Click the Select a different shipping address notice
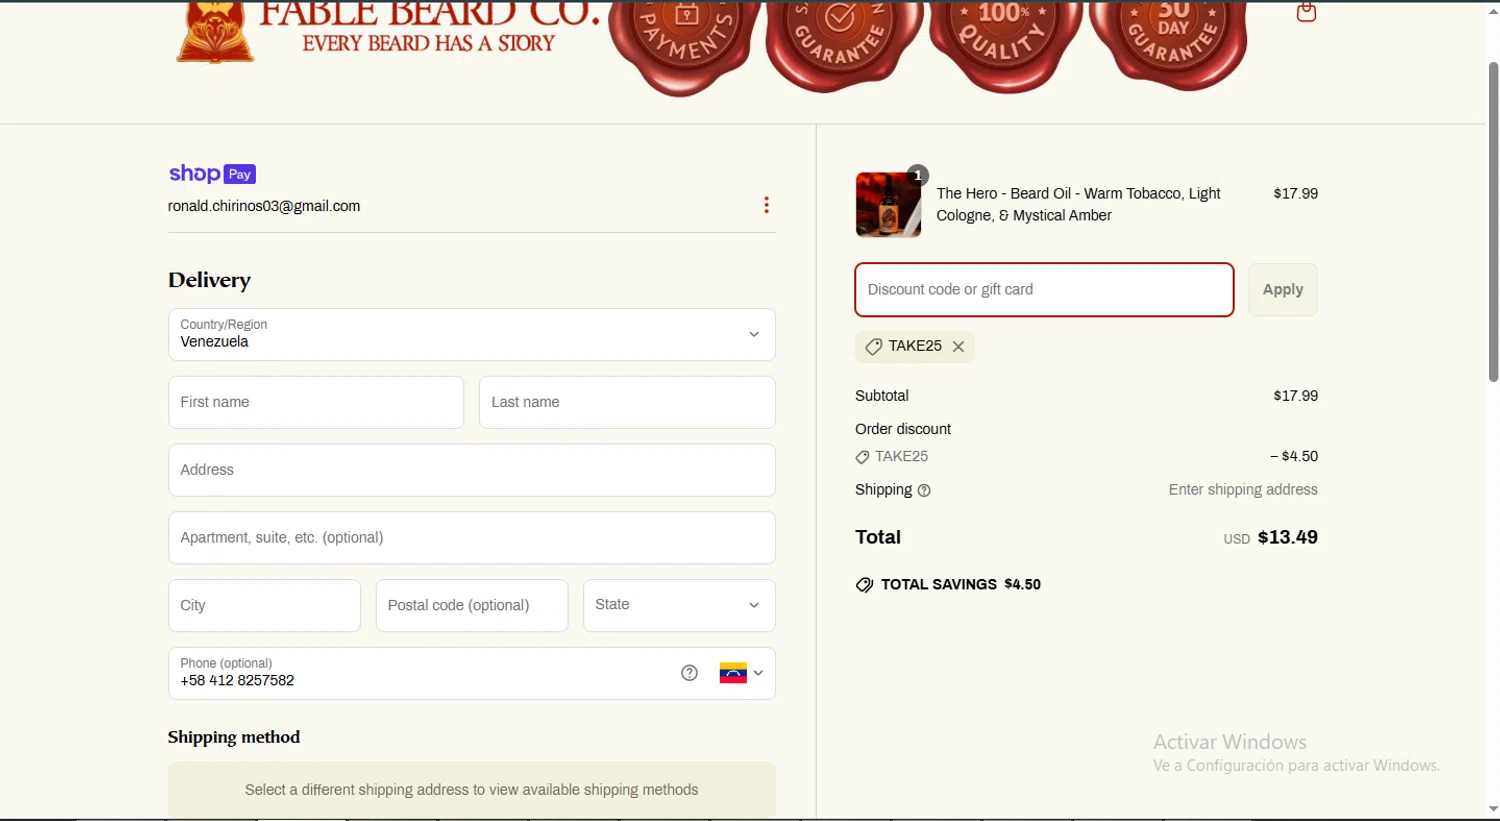The image size is (1500, 821). click(x=472, y=790)
